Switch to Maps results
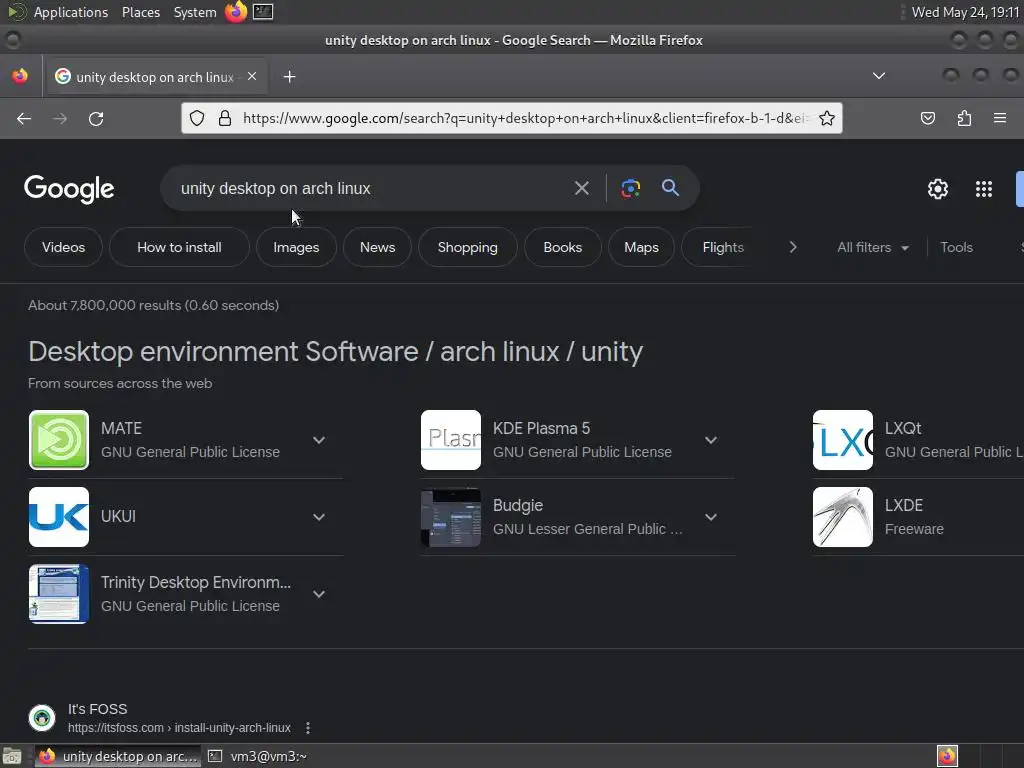Image resolution: width=1024 pixels, height=768 pixels. 641,248
